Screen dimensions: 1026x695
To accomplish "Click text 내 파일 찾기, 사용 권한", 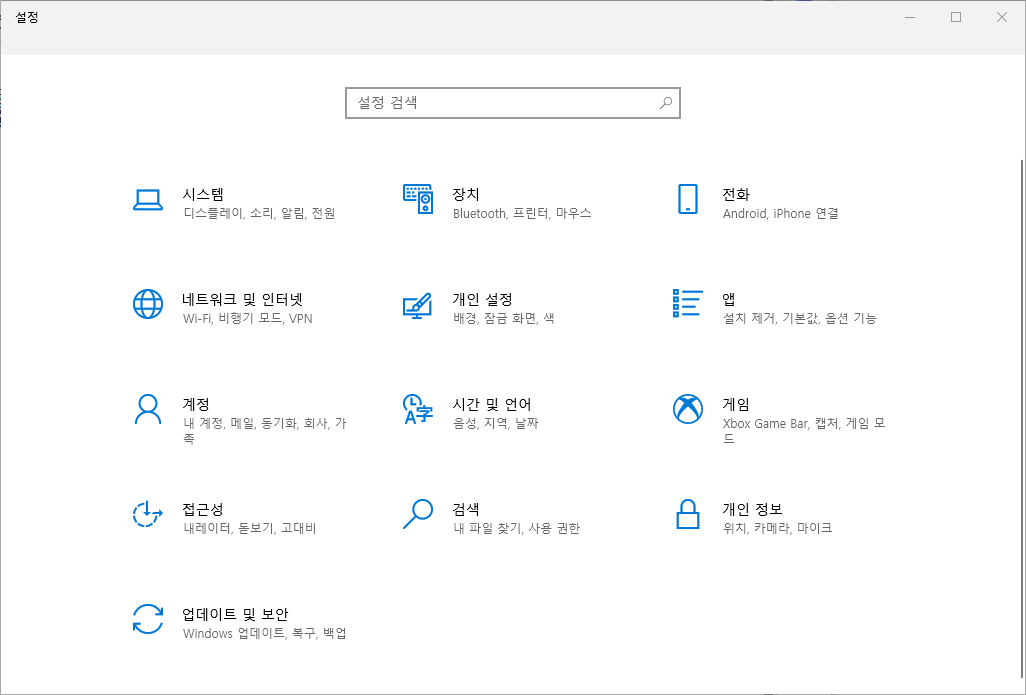I will (516, 528).
